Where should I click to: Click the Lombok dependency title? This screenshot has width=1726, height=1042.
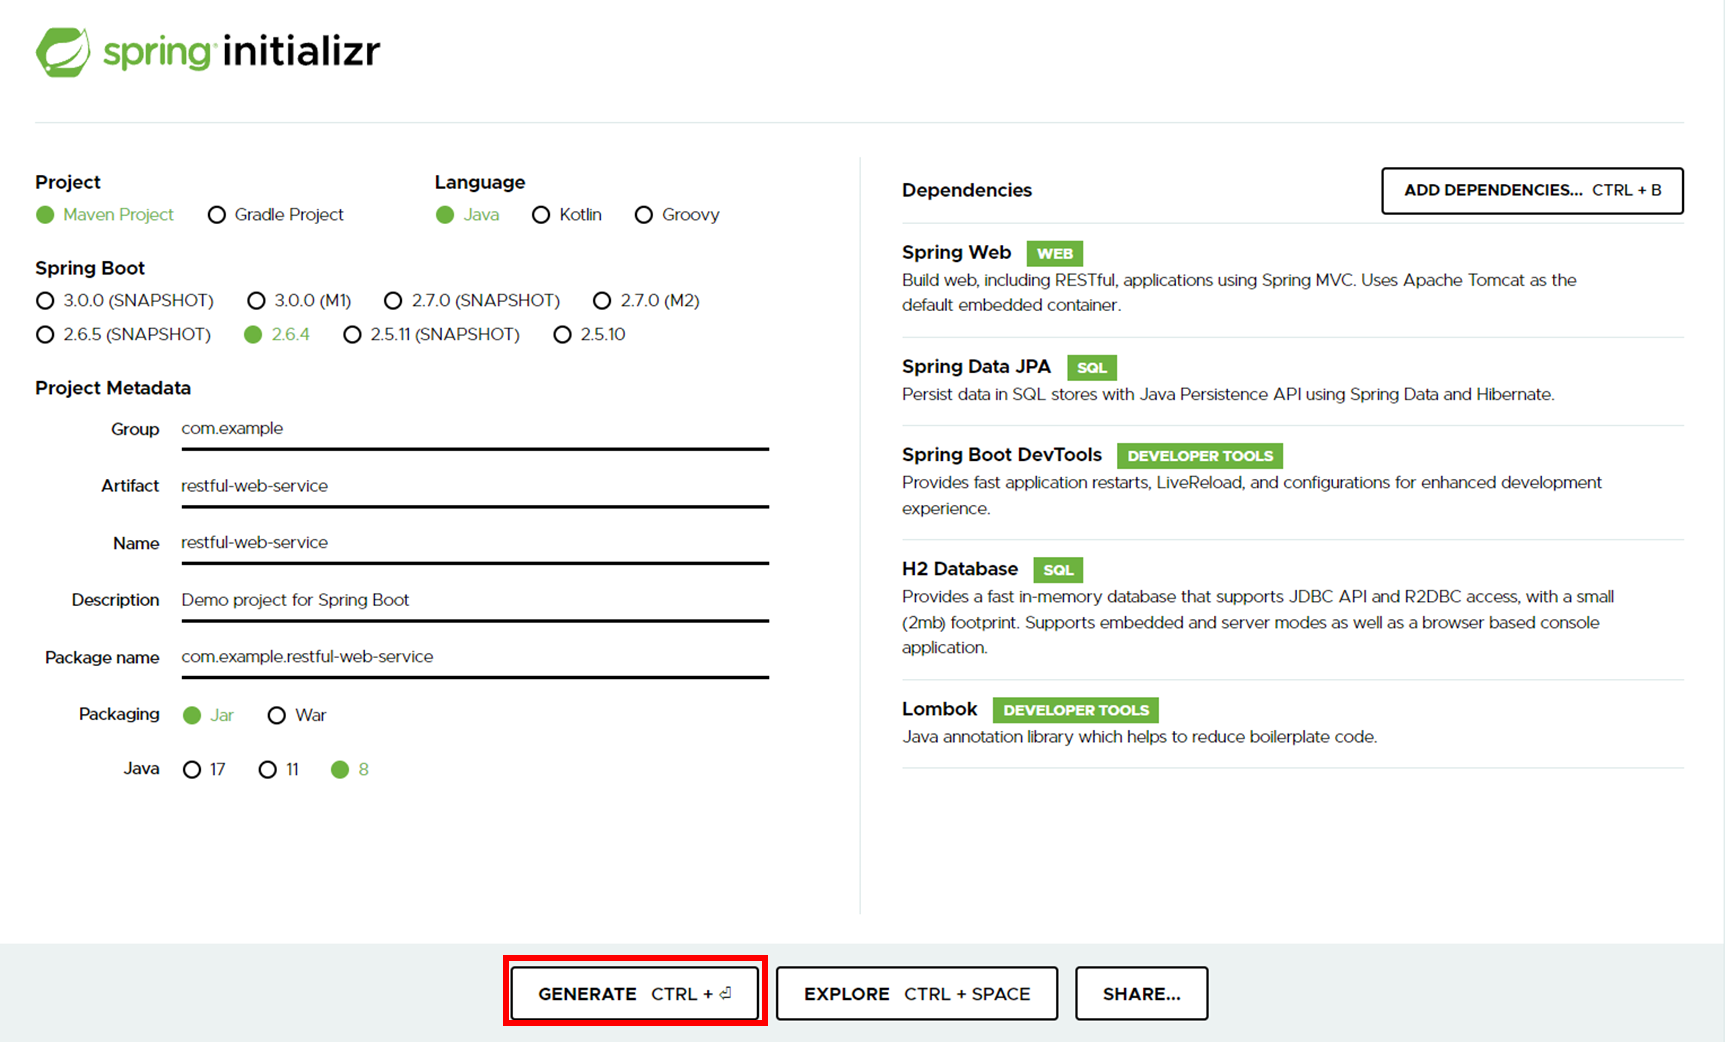tap(939, 708)
